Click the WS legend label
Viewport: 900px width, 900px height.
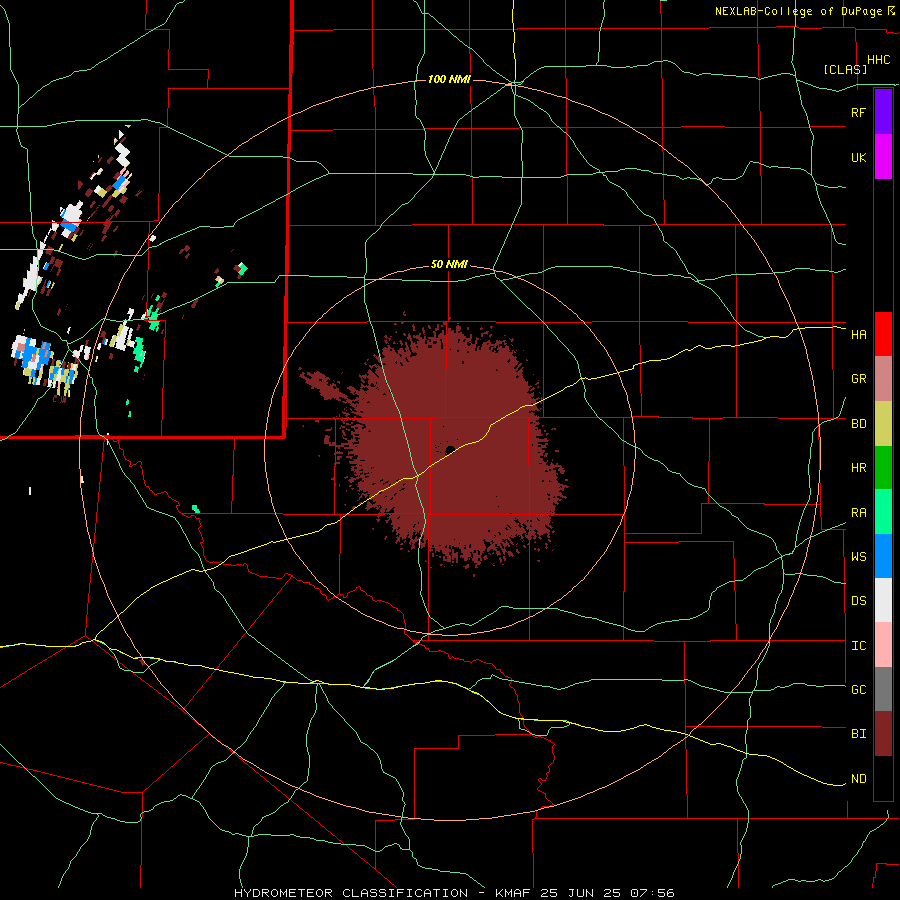coord(858,556)
